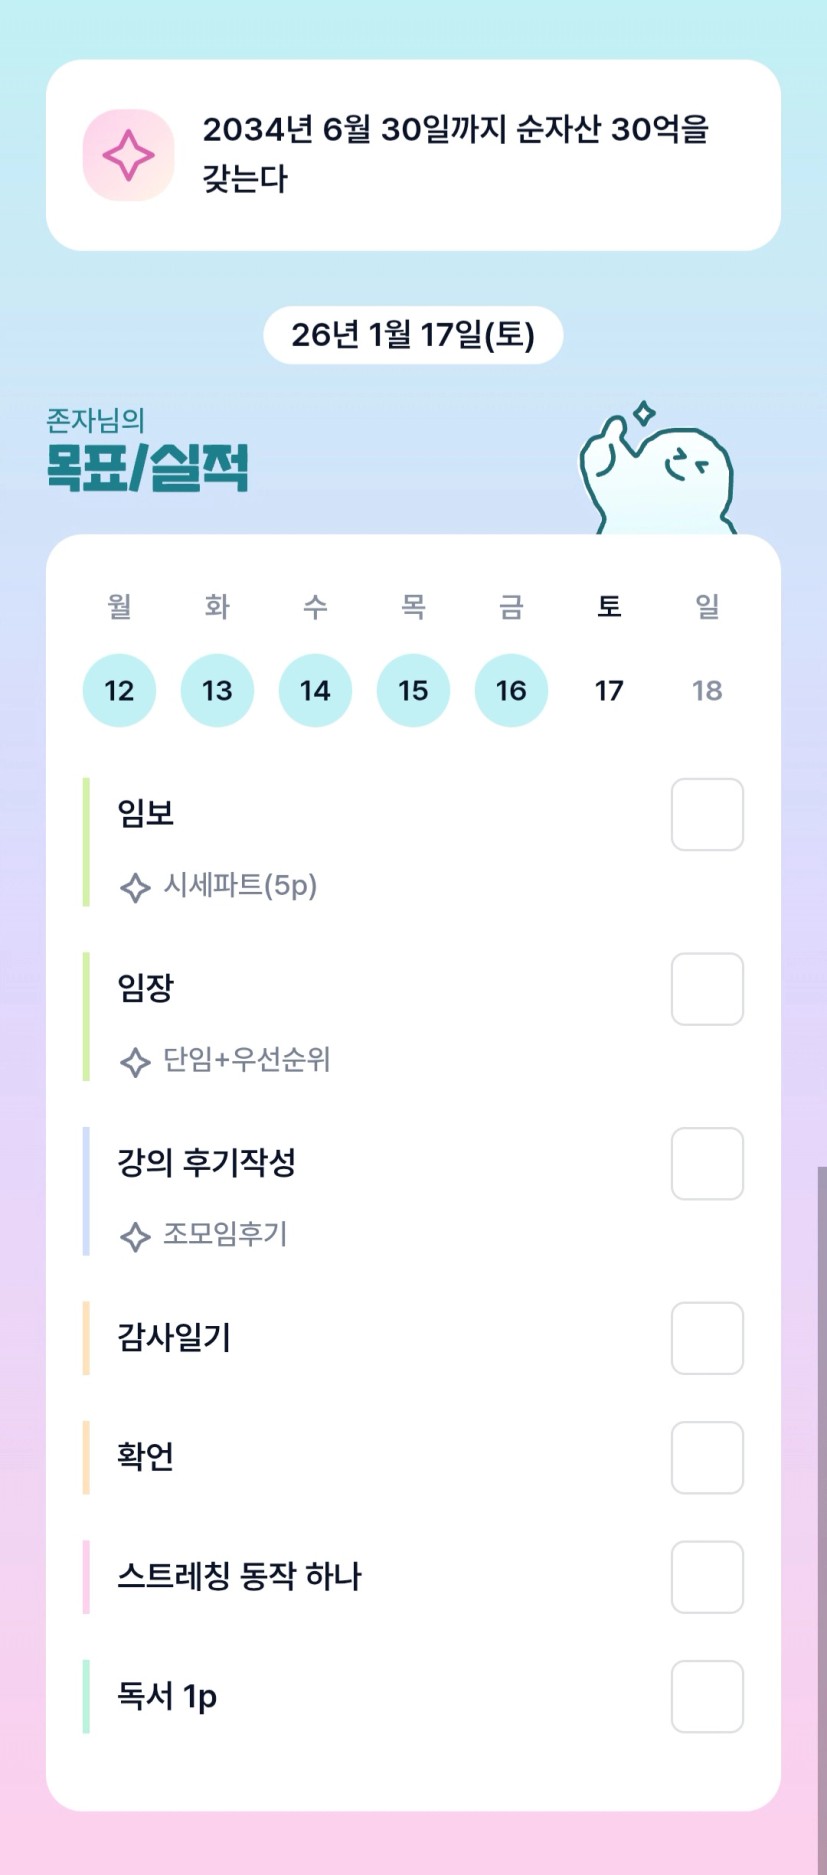Tap sparkle icon beside 조모임후기

click(135, 1236)
